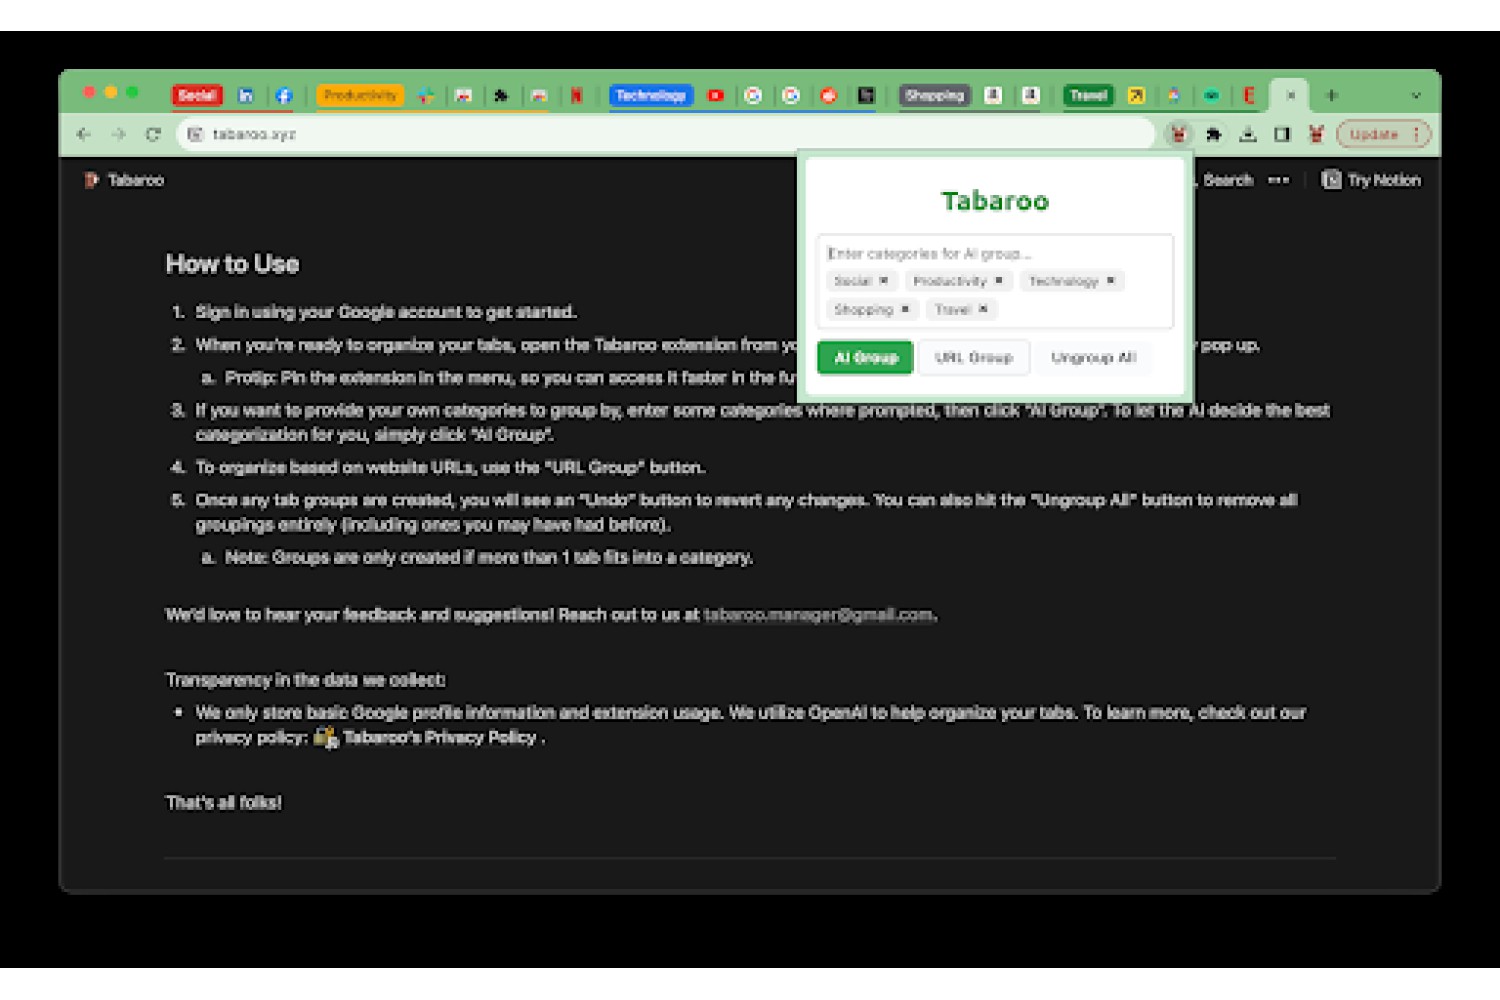Click the browser forward arrow
Viewport: 1500px width, 1000px height.
(119, 134)
